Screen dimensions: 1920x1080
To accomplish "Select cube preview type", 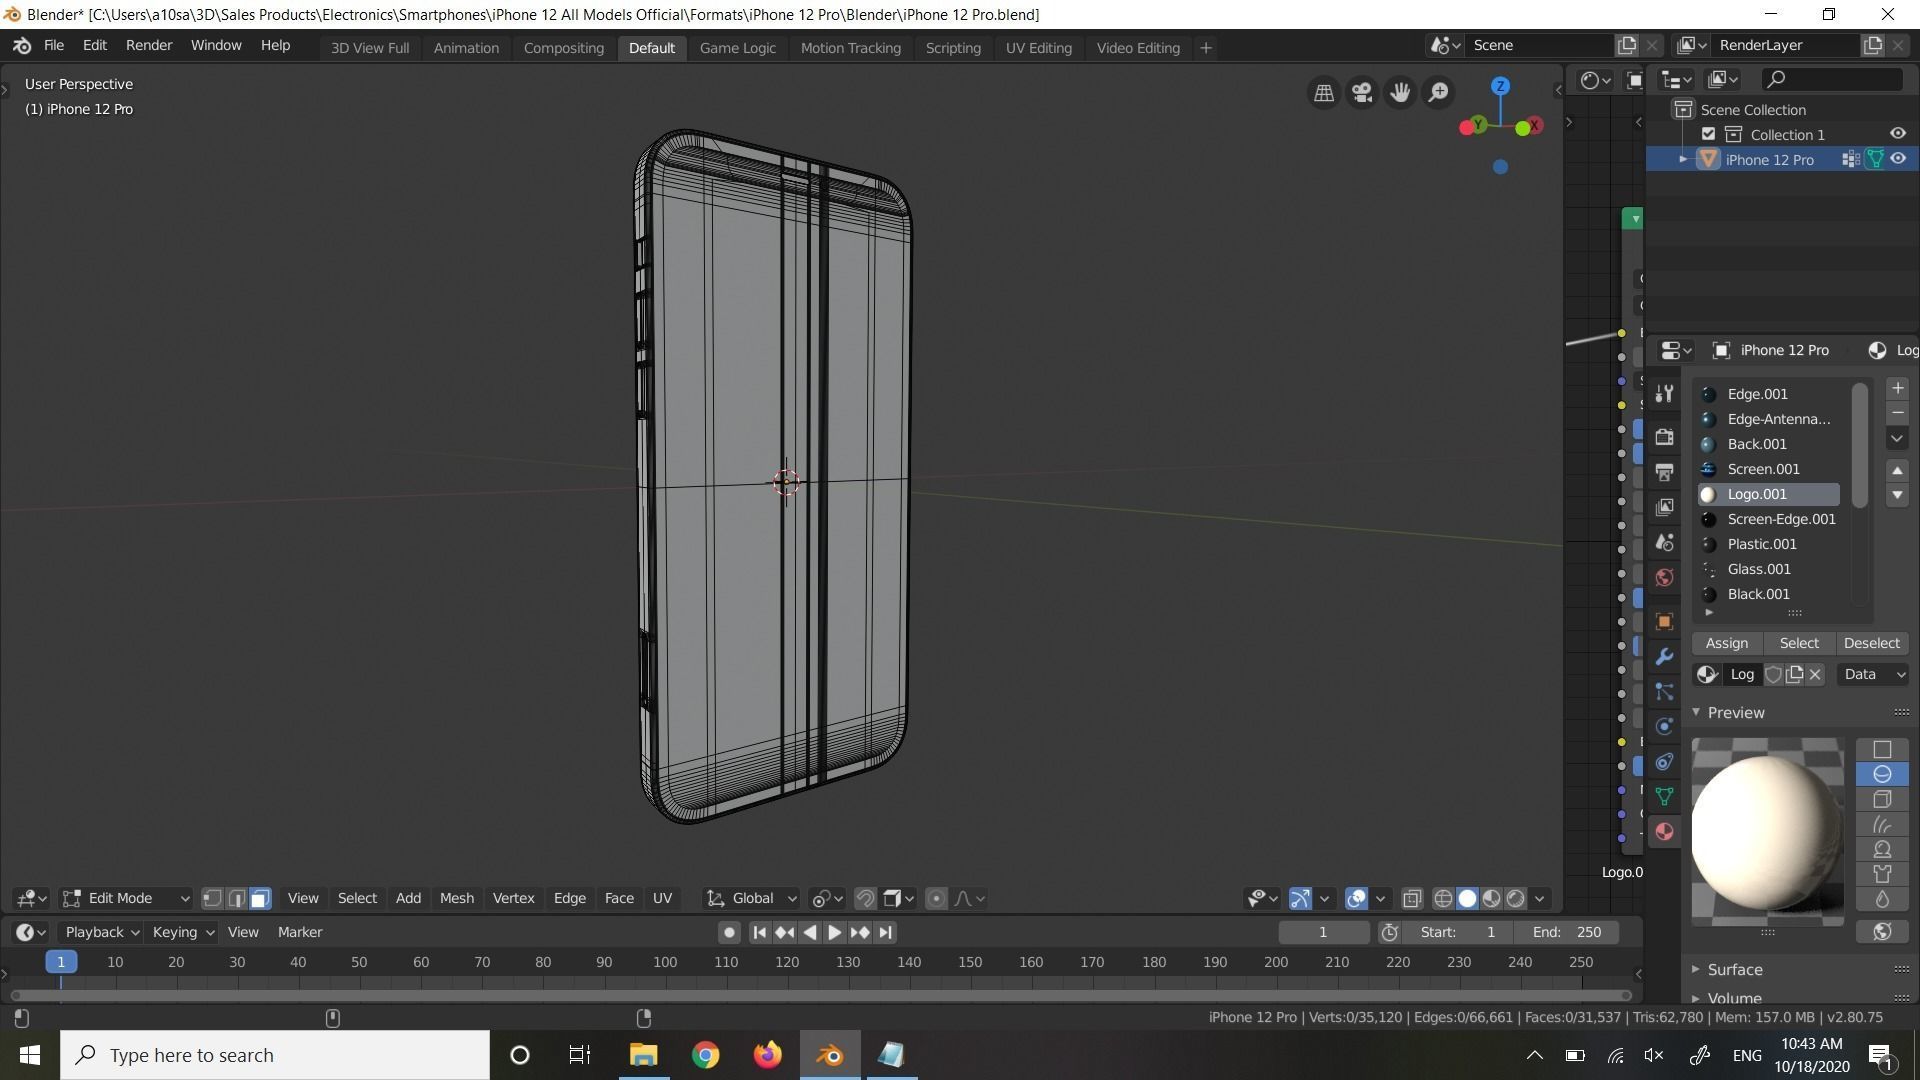I will tap(1882, 799).
